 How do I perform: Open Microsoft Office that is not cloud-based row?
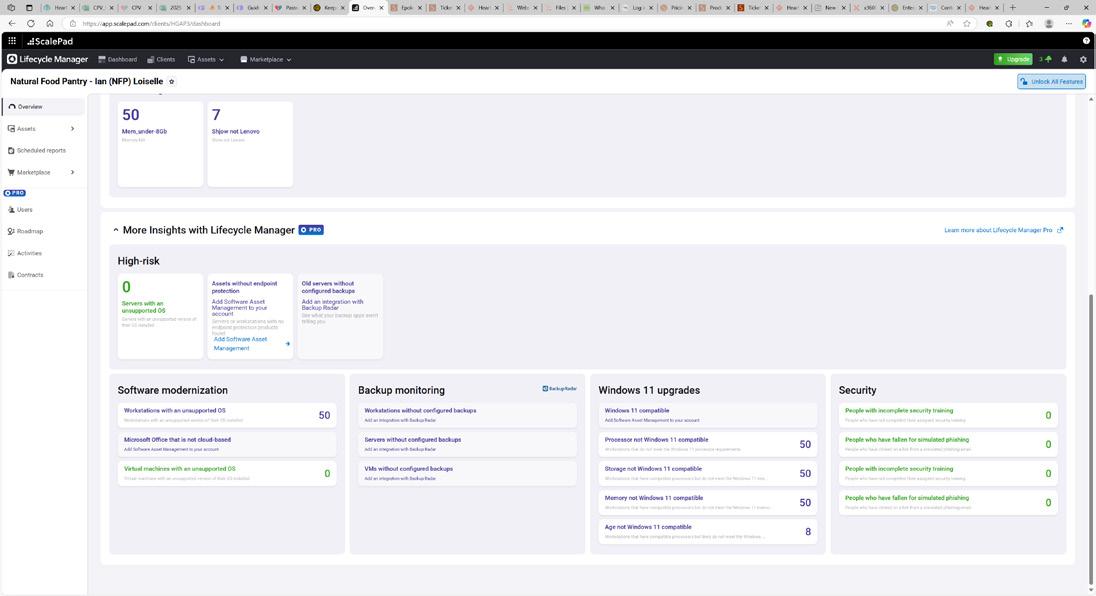(x=226, y=444)
